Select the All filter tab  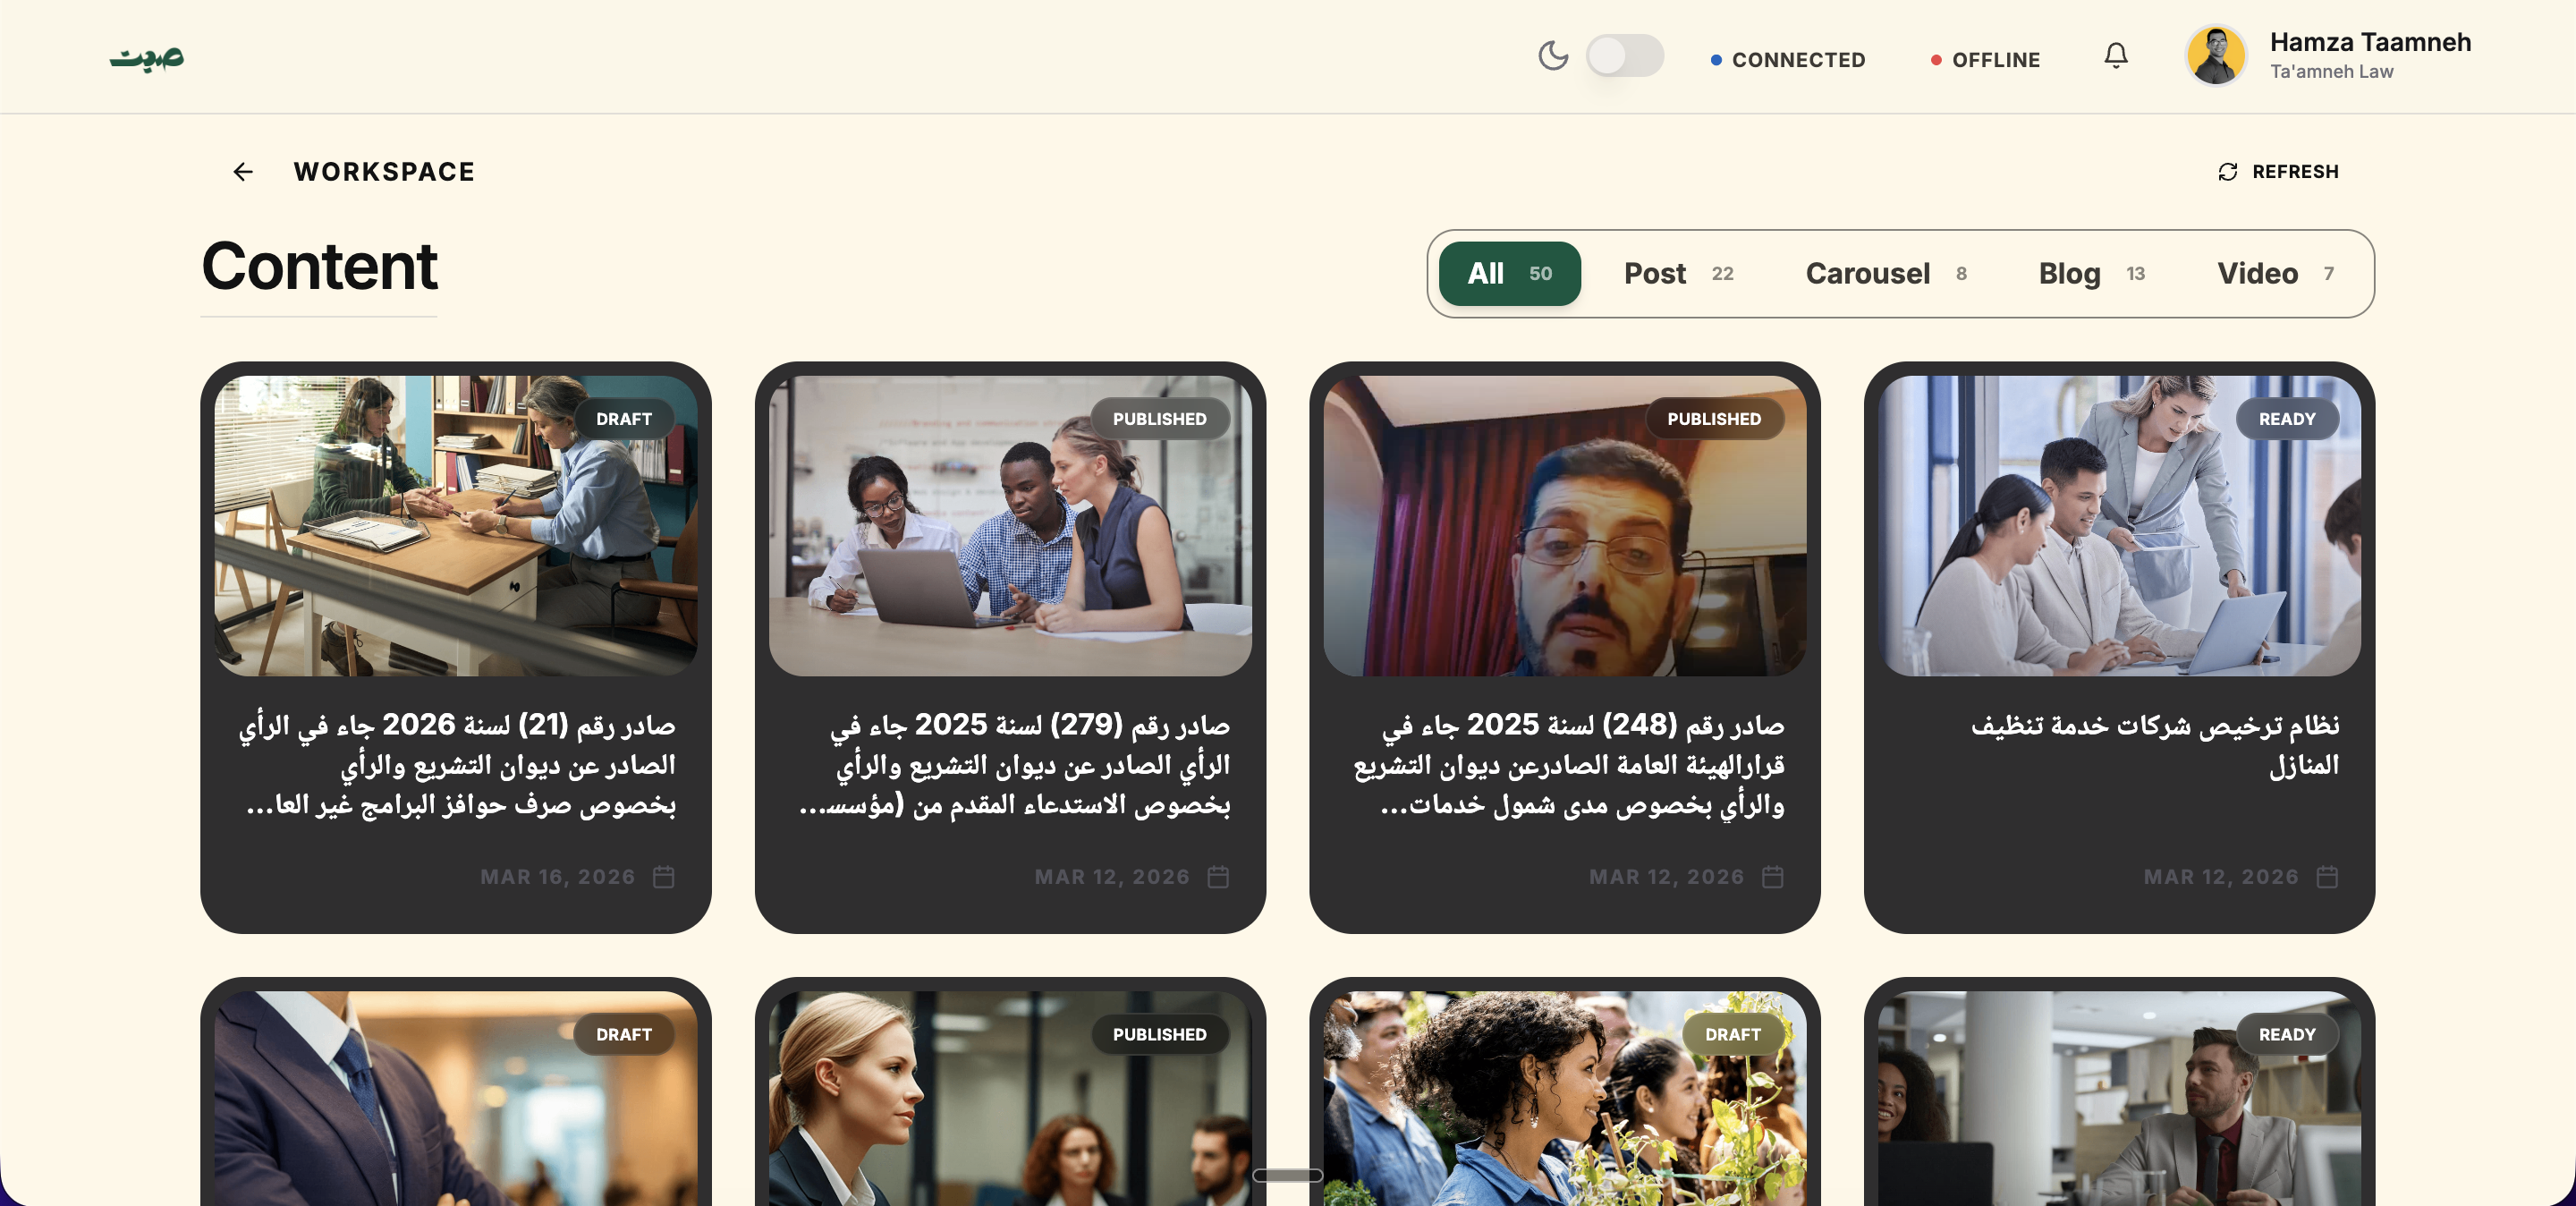coord(1510,274)
